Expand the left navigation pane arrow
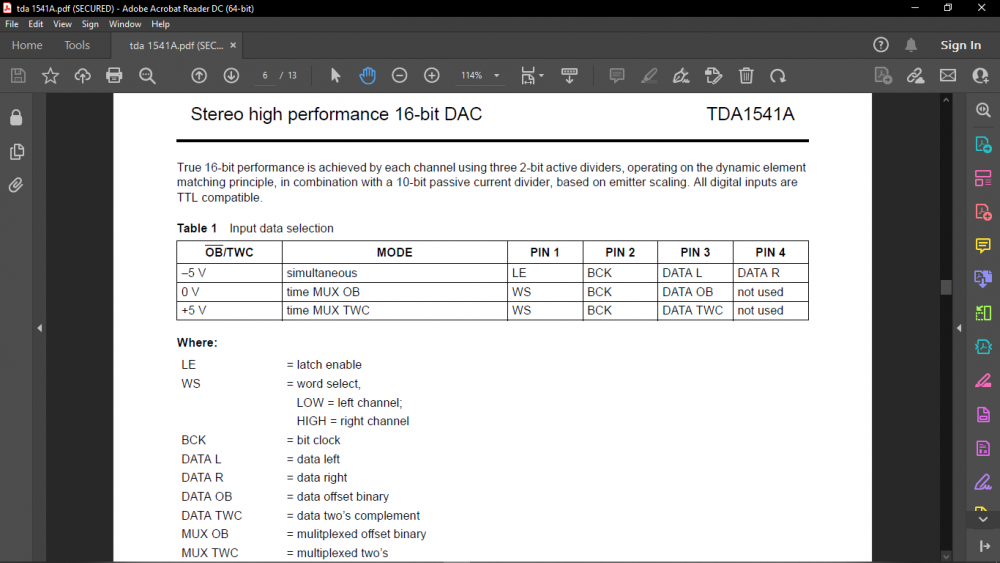The image size is (1000, 563). 40,328
